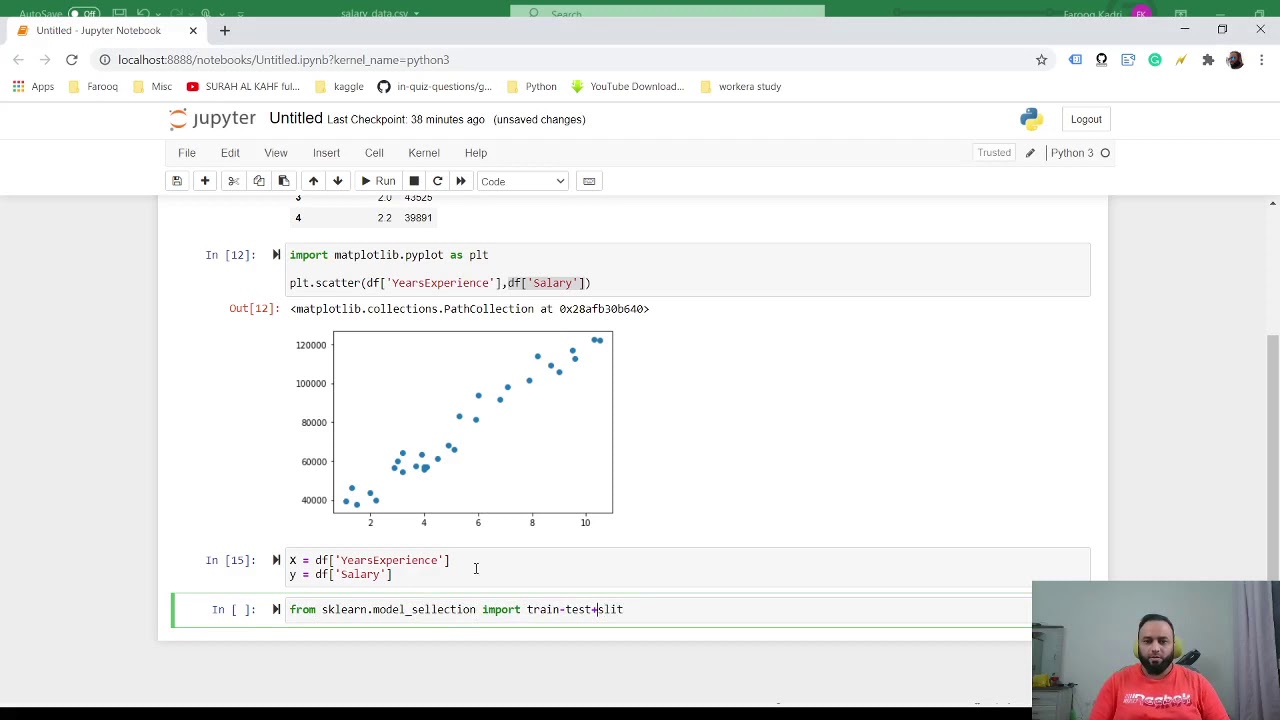Restart kernel and rerun the notebook

pyautogui.click(x=461, y=181)
